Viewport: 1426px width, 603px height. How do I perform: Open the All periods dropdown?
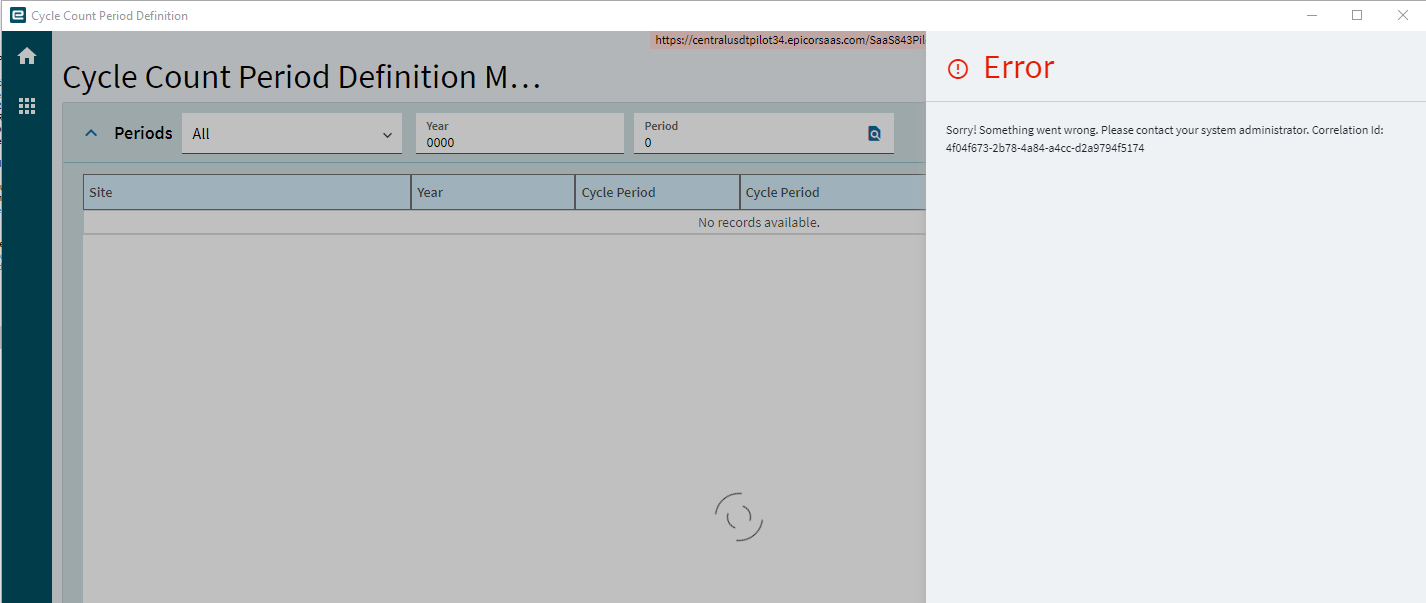pos(292,134)
